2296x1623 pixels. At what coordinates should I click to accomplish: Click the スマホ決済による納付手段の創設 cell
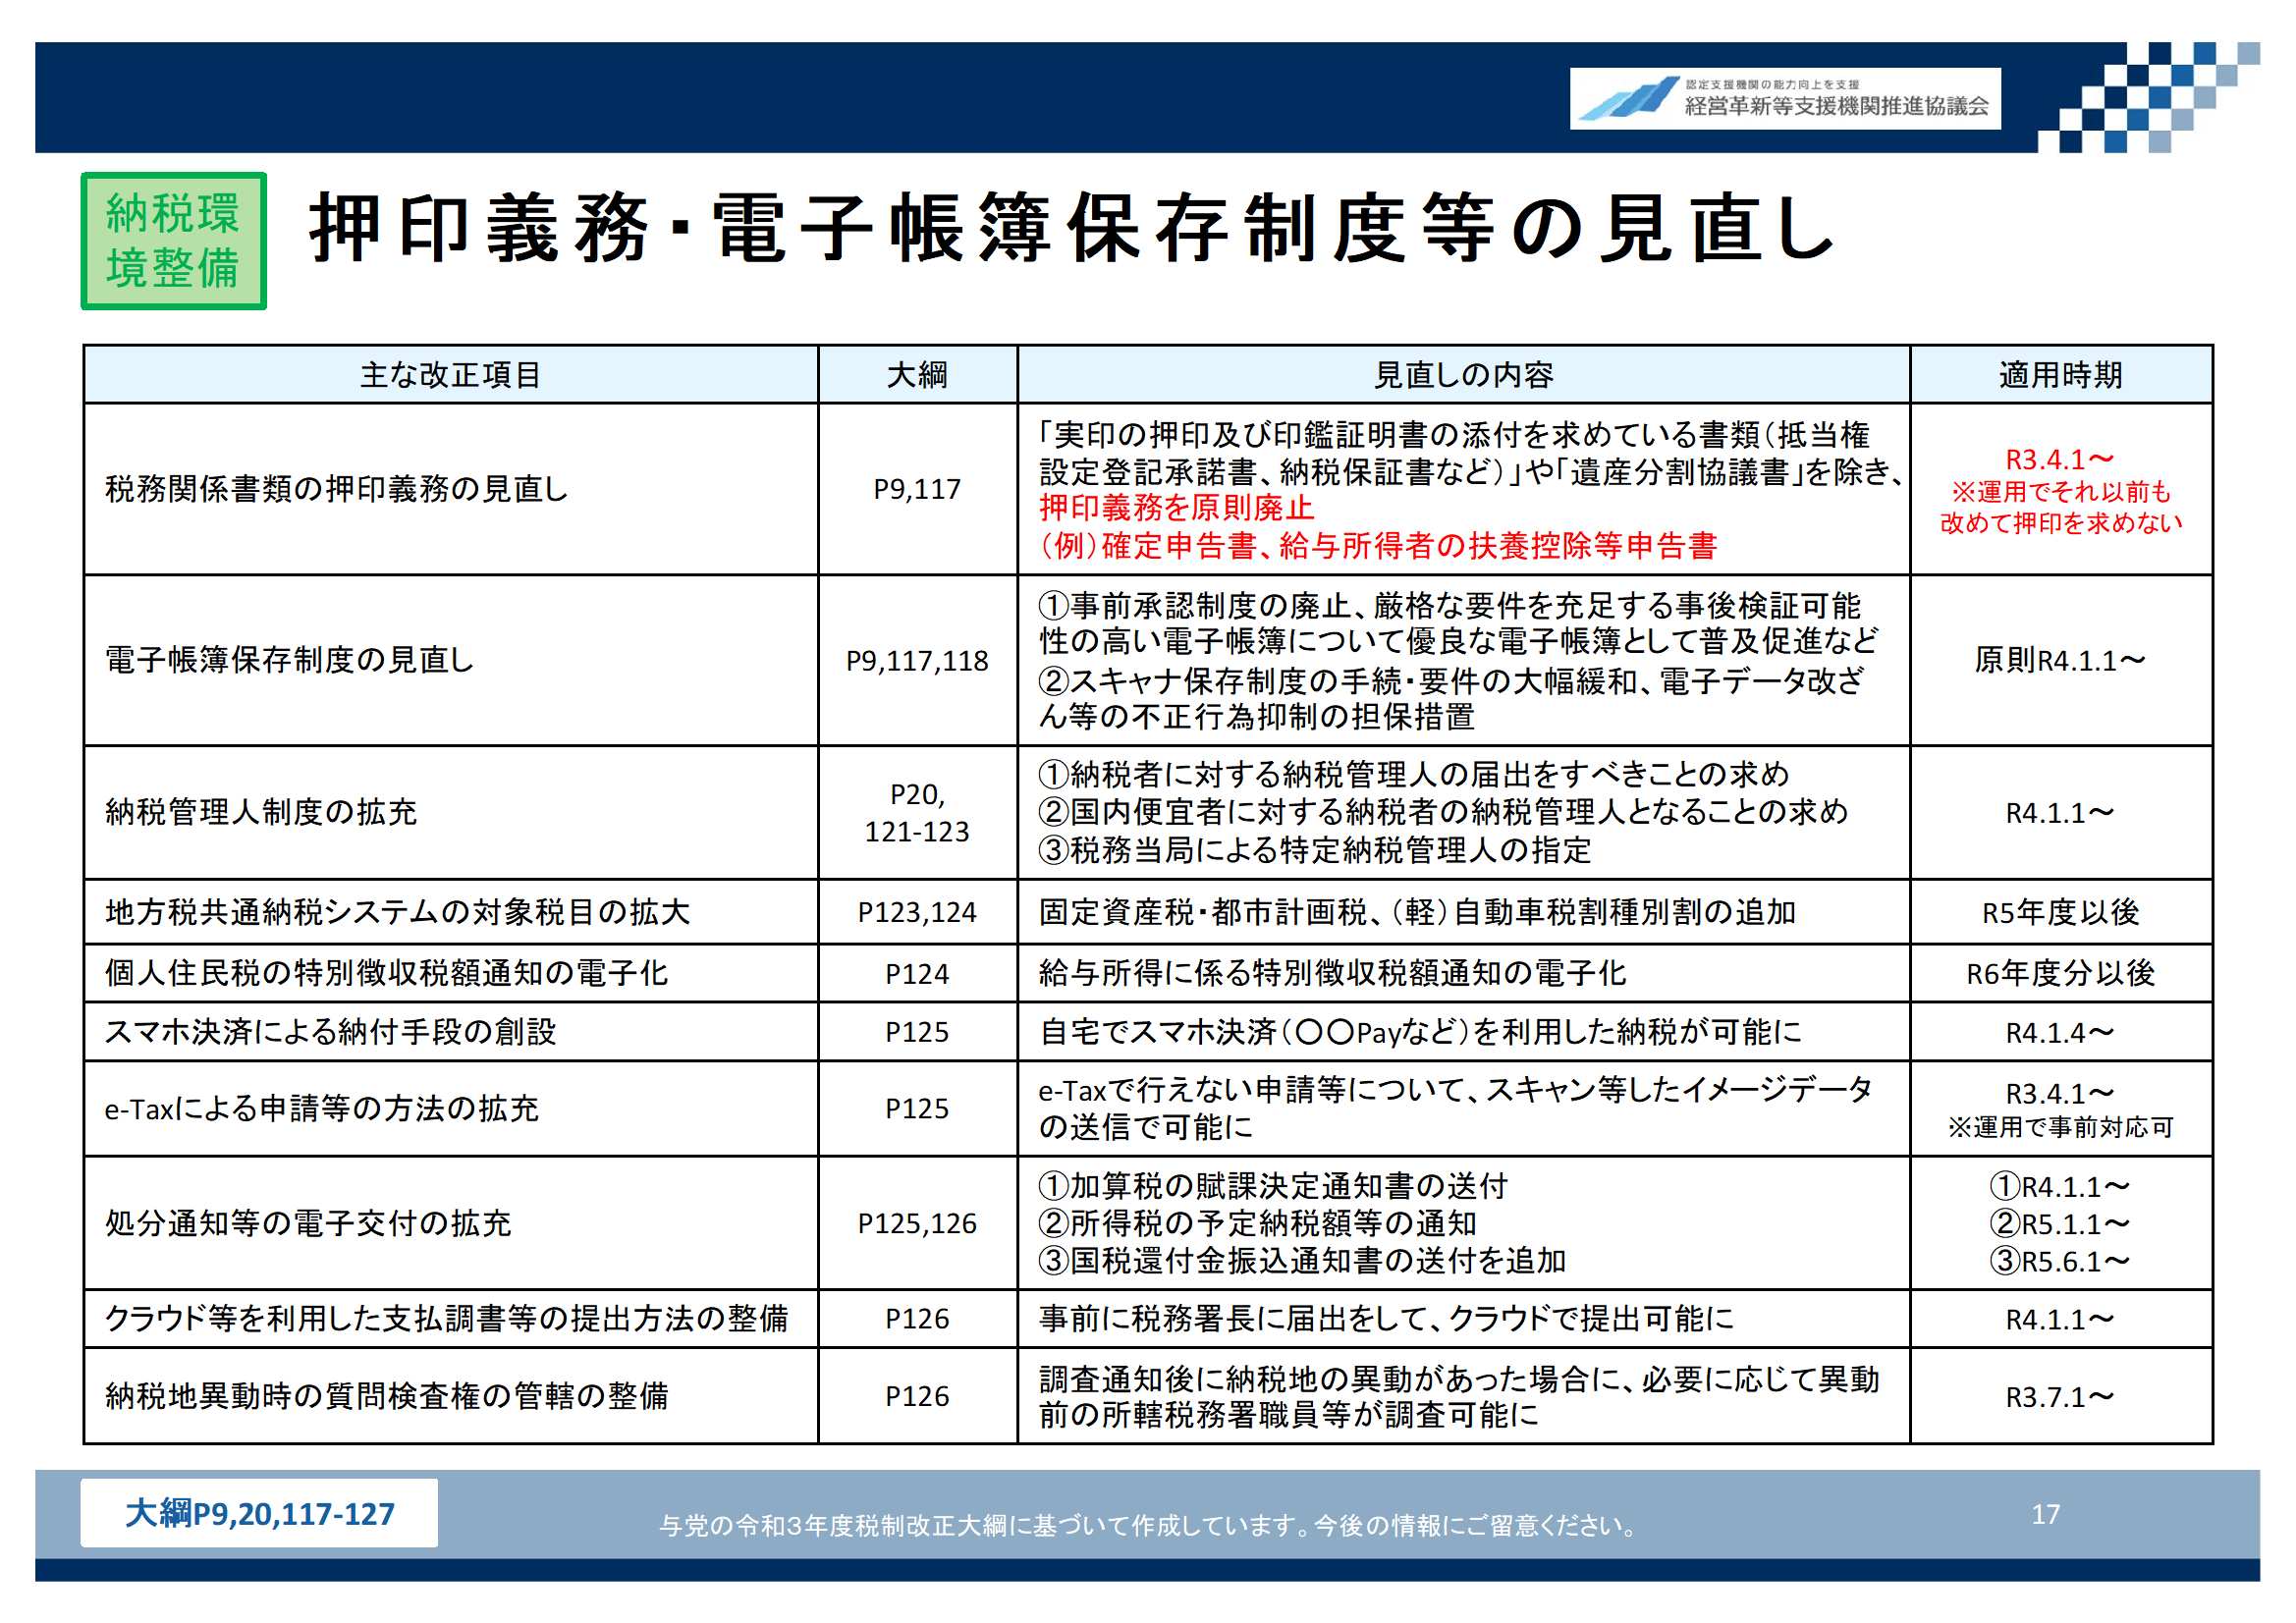[331, 1032]
